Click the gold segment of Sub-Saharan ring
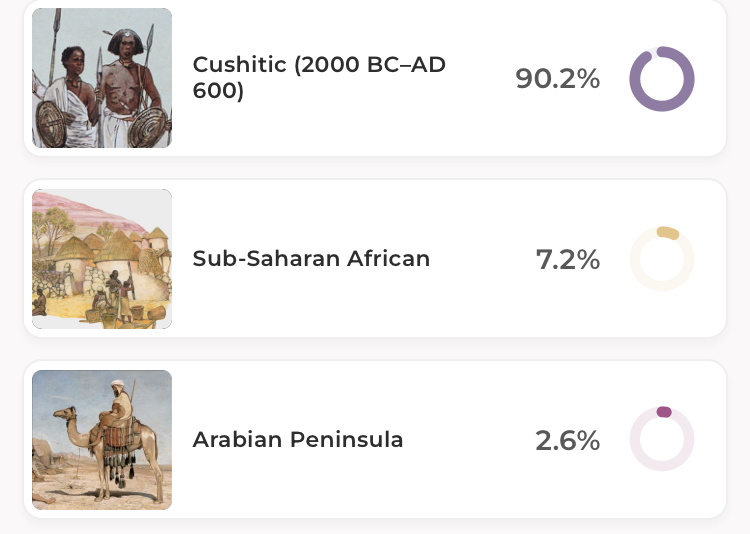 pos(668,234)
